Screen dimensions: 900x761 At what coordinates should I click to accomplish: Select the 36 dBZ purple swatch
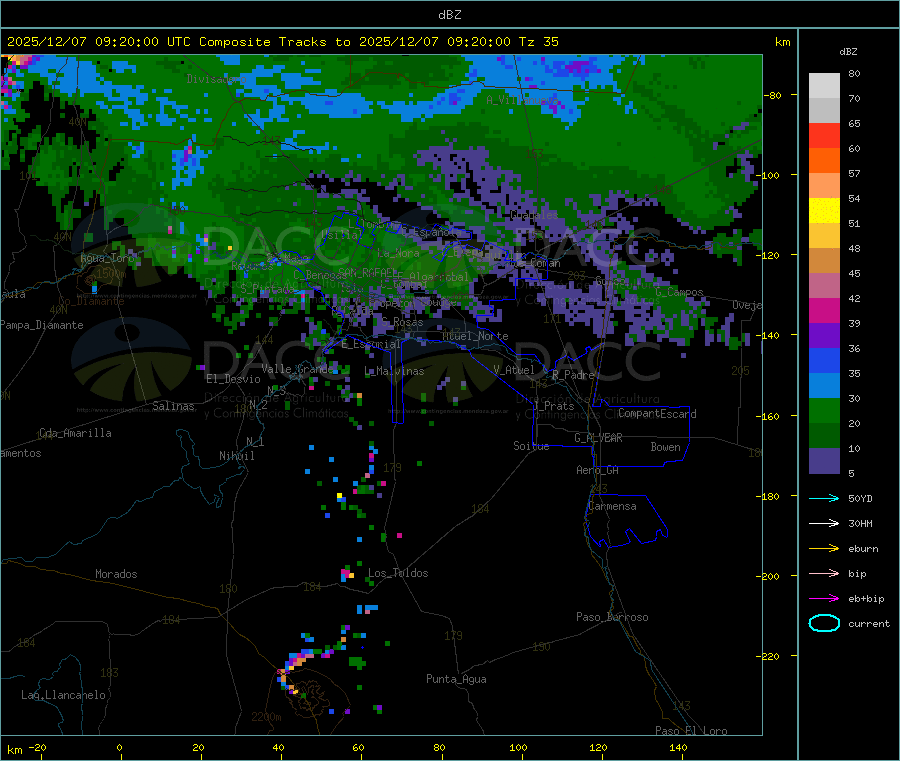pyautogui.click(x=824, y=336)
